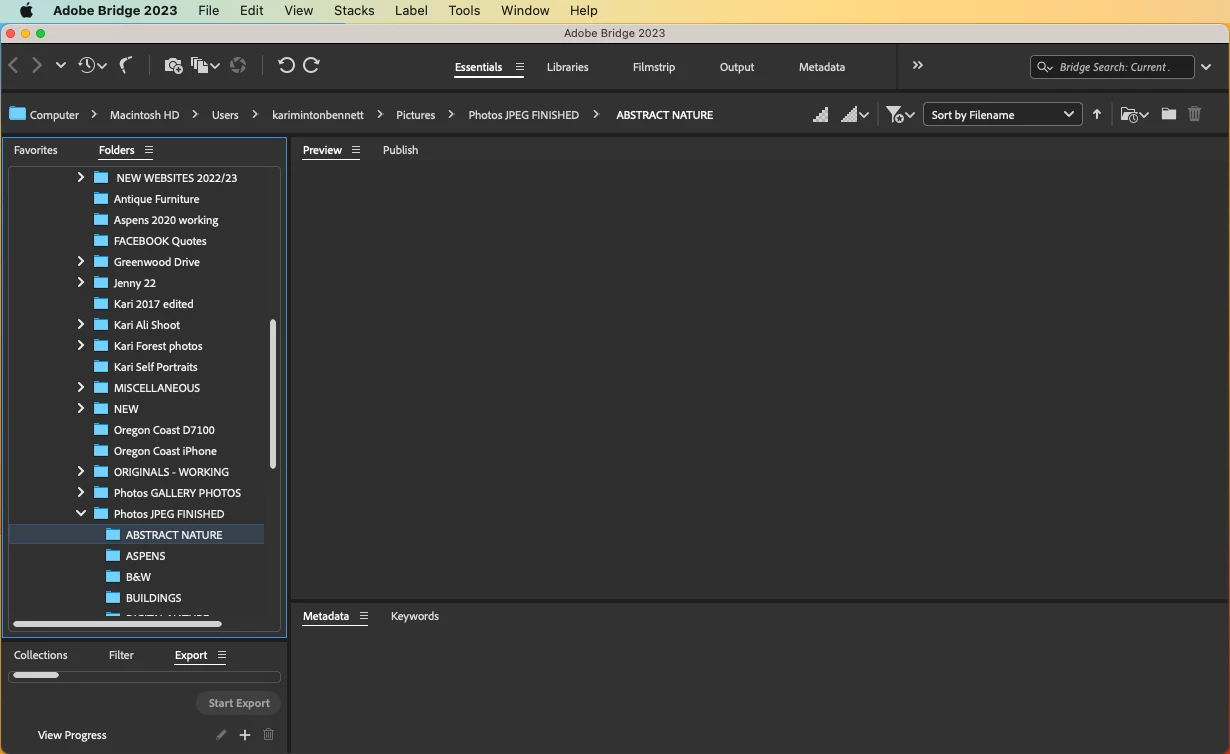This screenshot has width=1230, height=754.
Task: Open the Reveal Recent File history dropdown
Action: click(92, 65)
